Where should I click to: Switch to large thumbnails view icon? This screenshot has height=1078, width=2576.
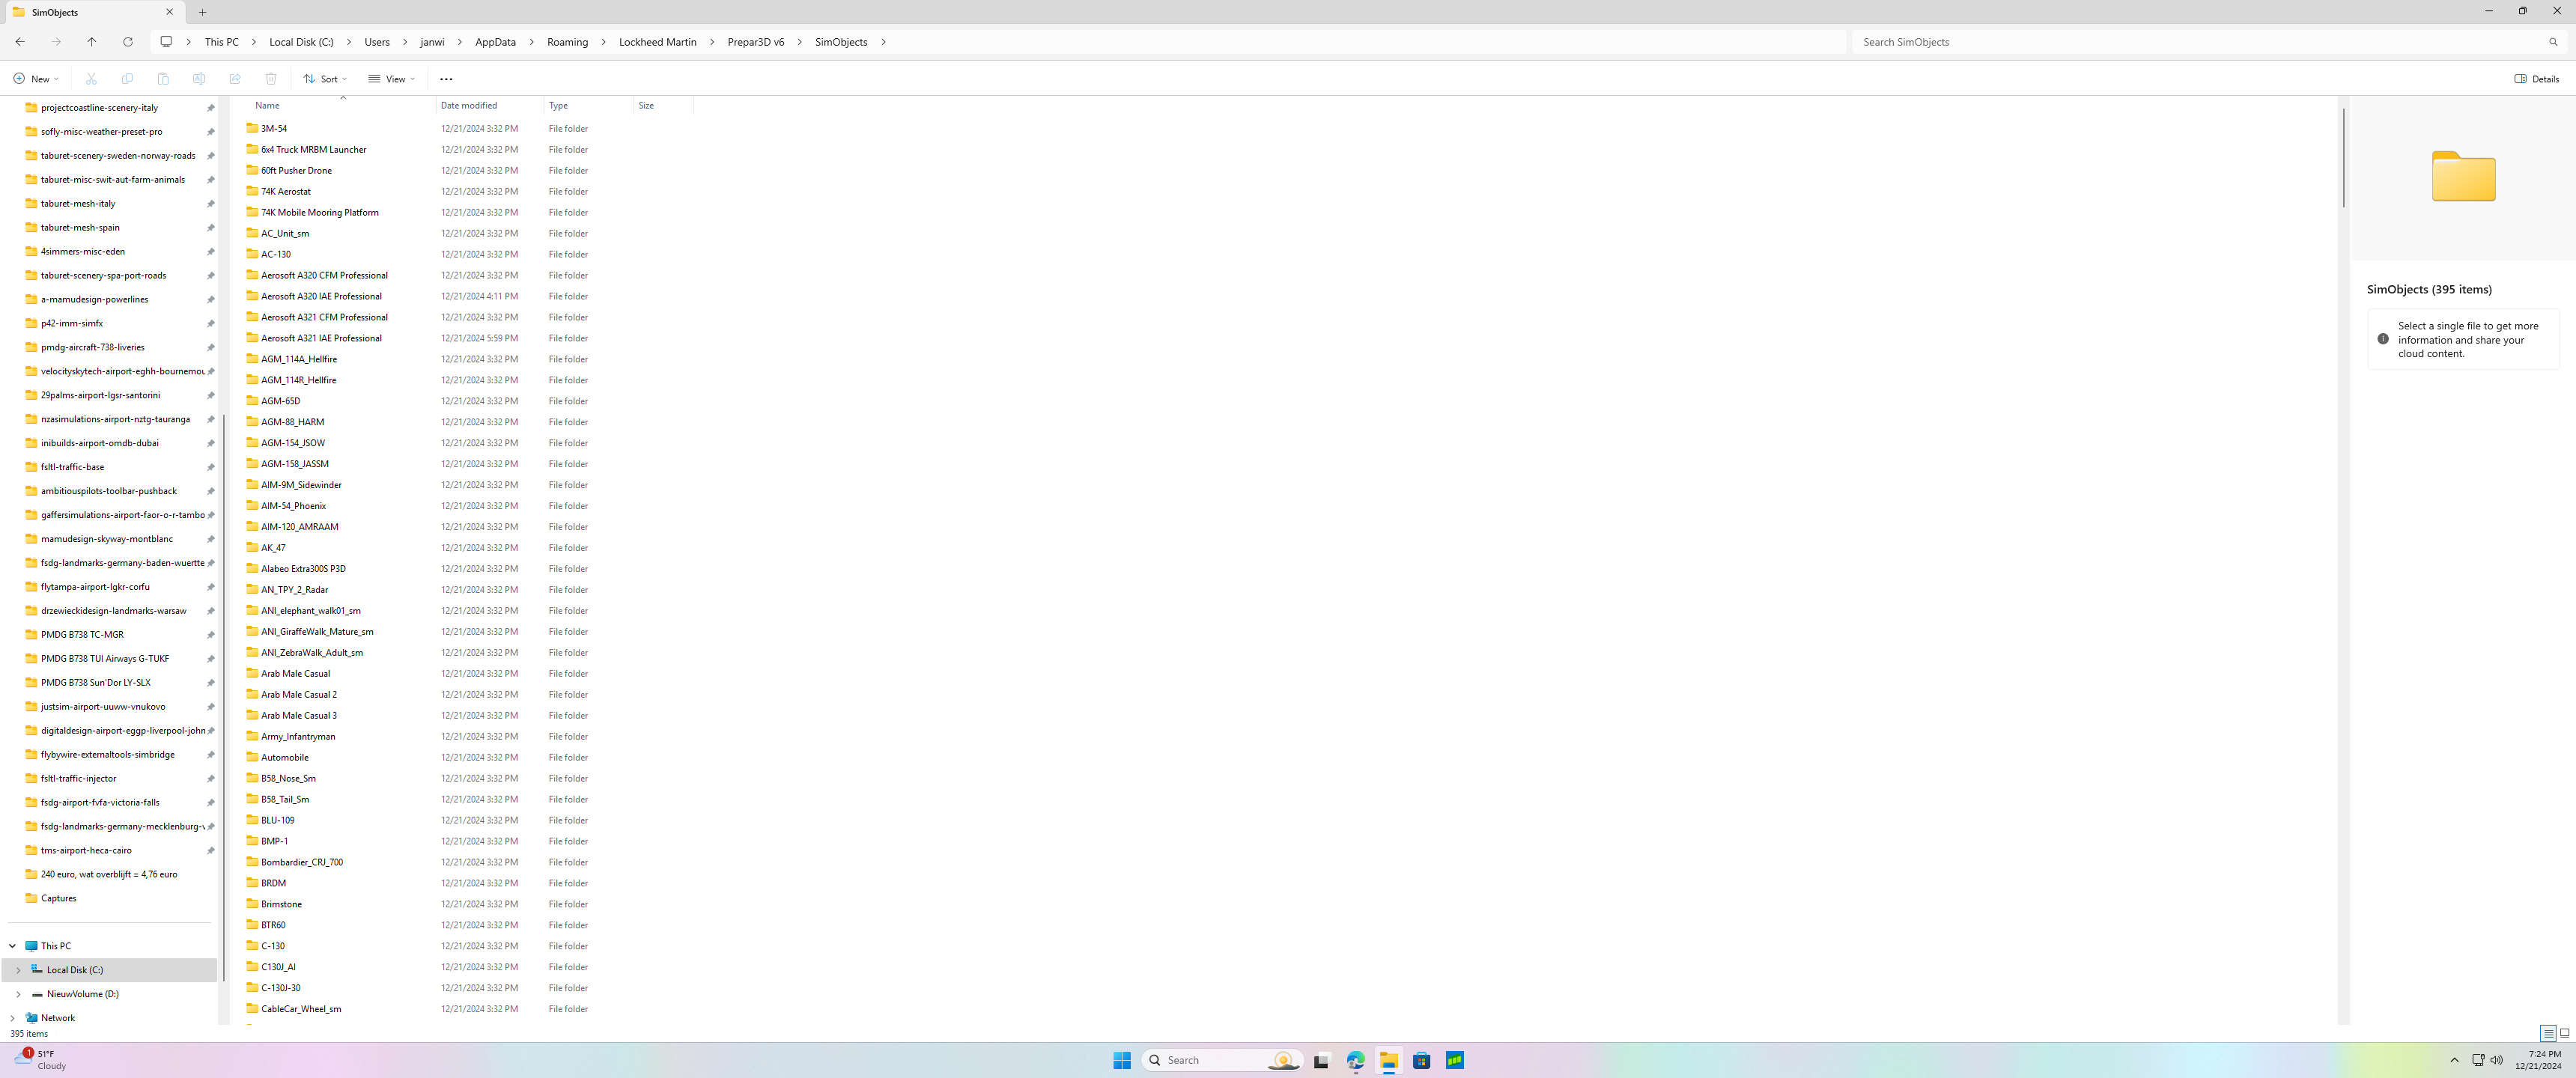[x=2565, y=1033]
